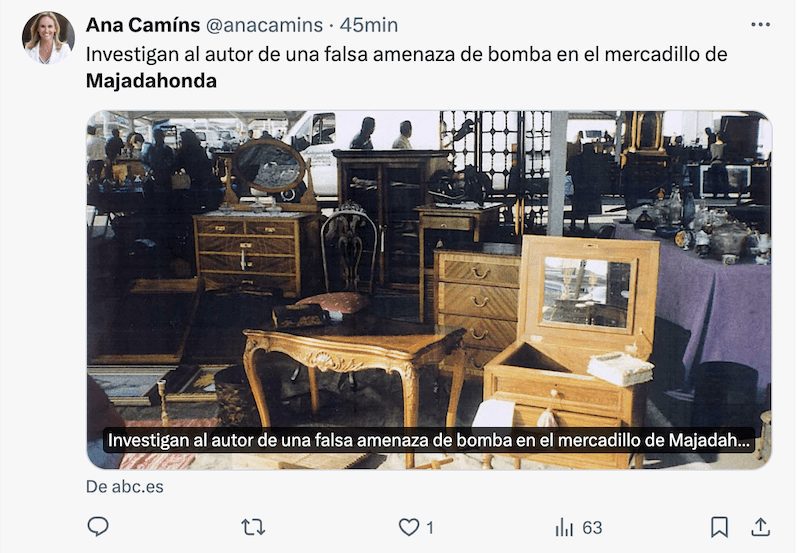Bookmark this tweet
The image size is (800, 553).
coord(719,527)
